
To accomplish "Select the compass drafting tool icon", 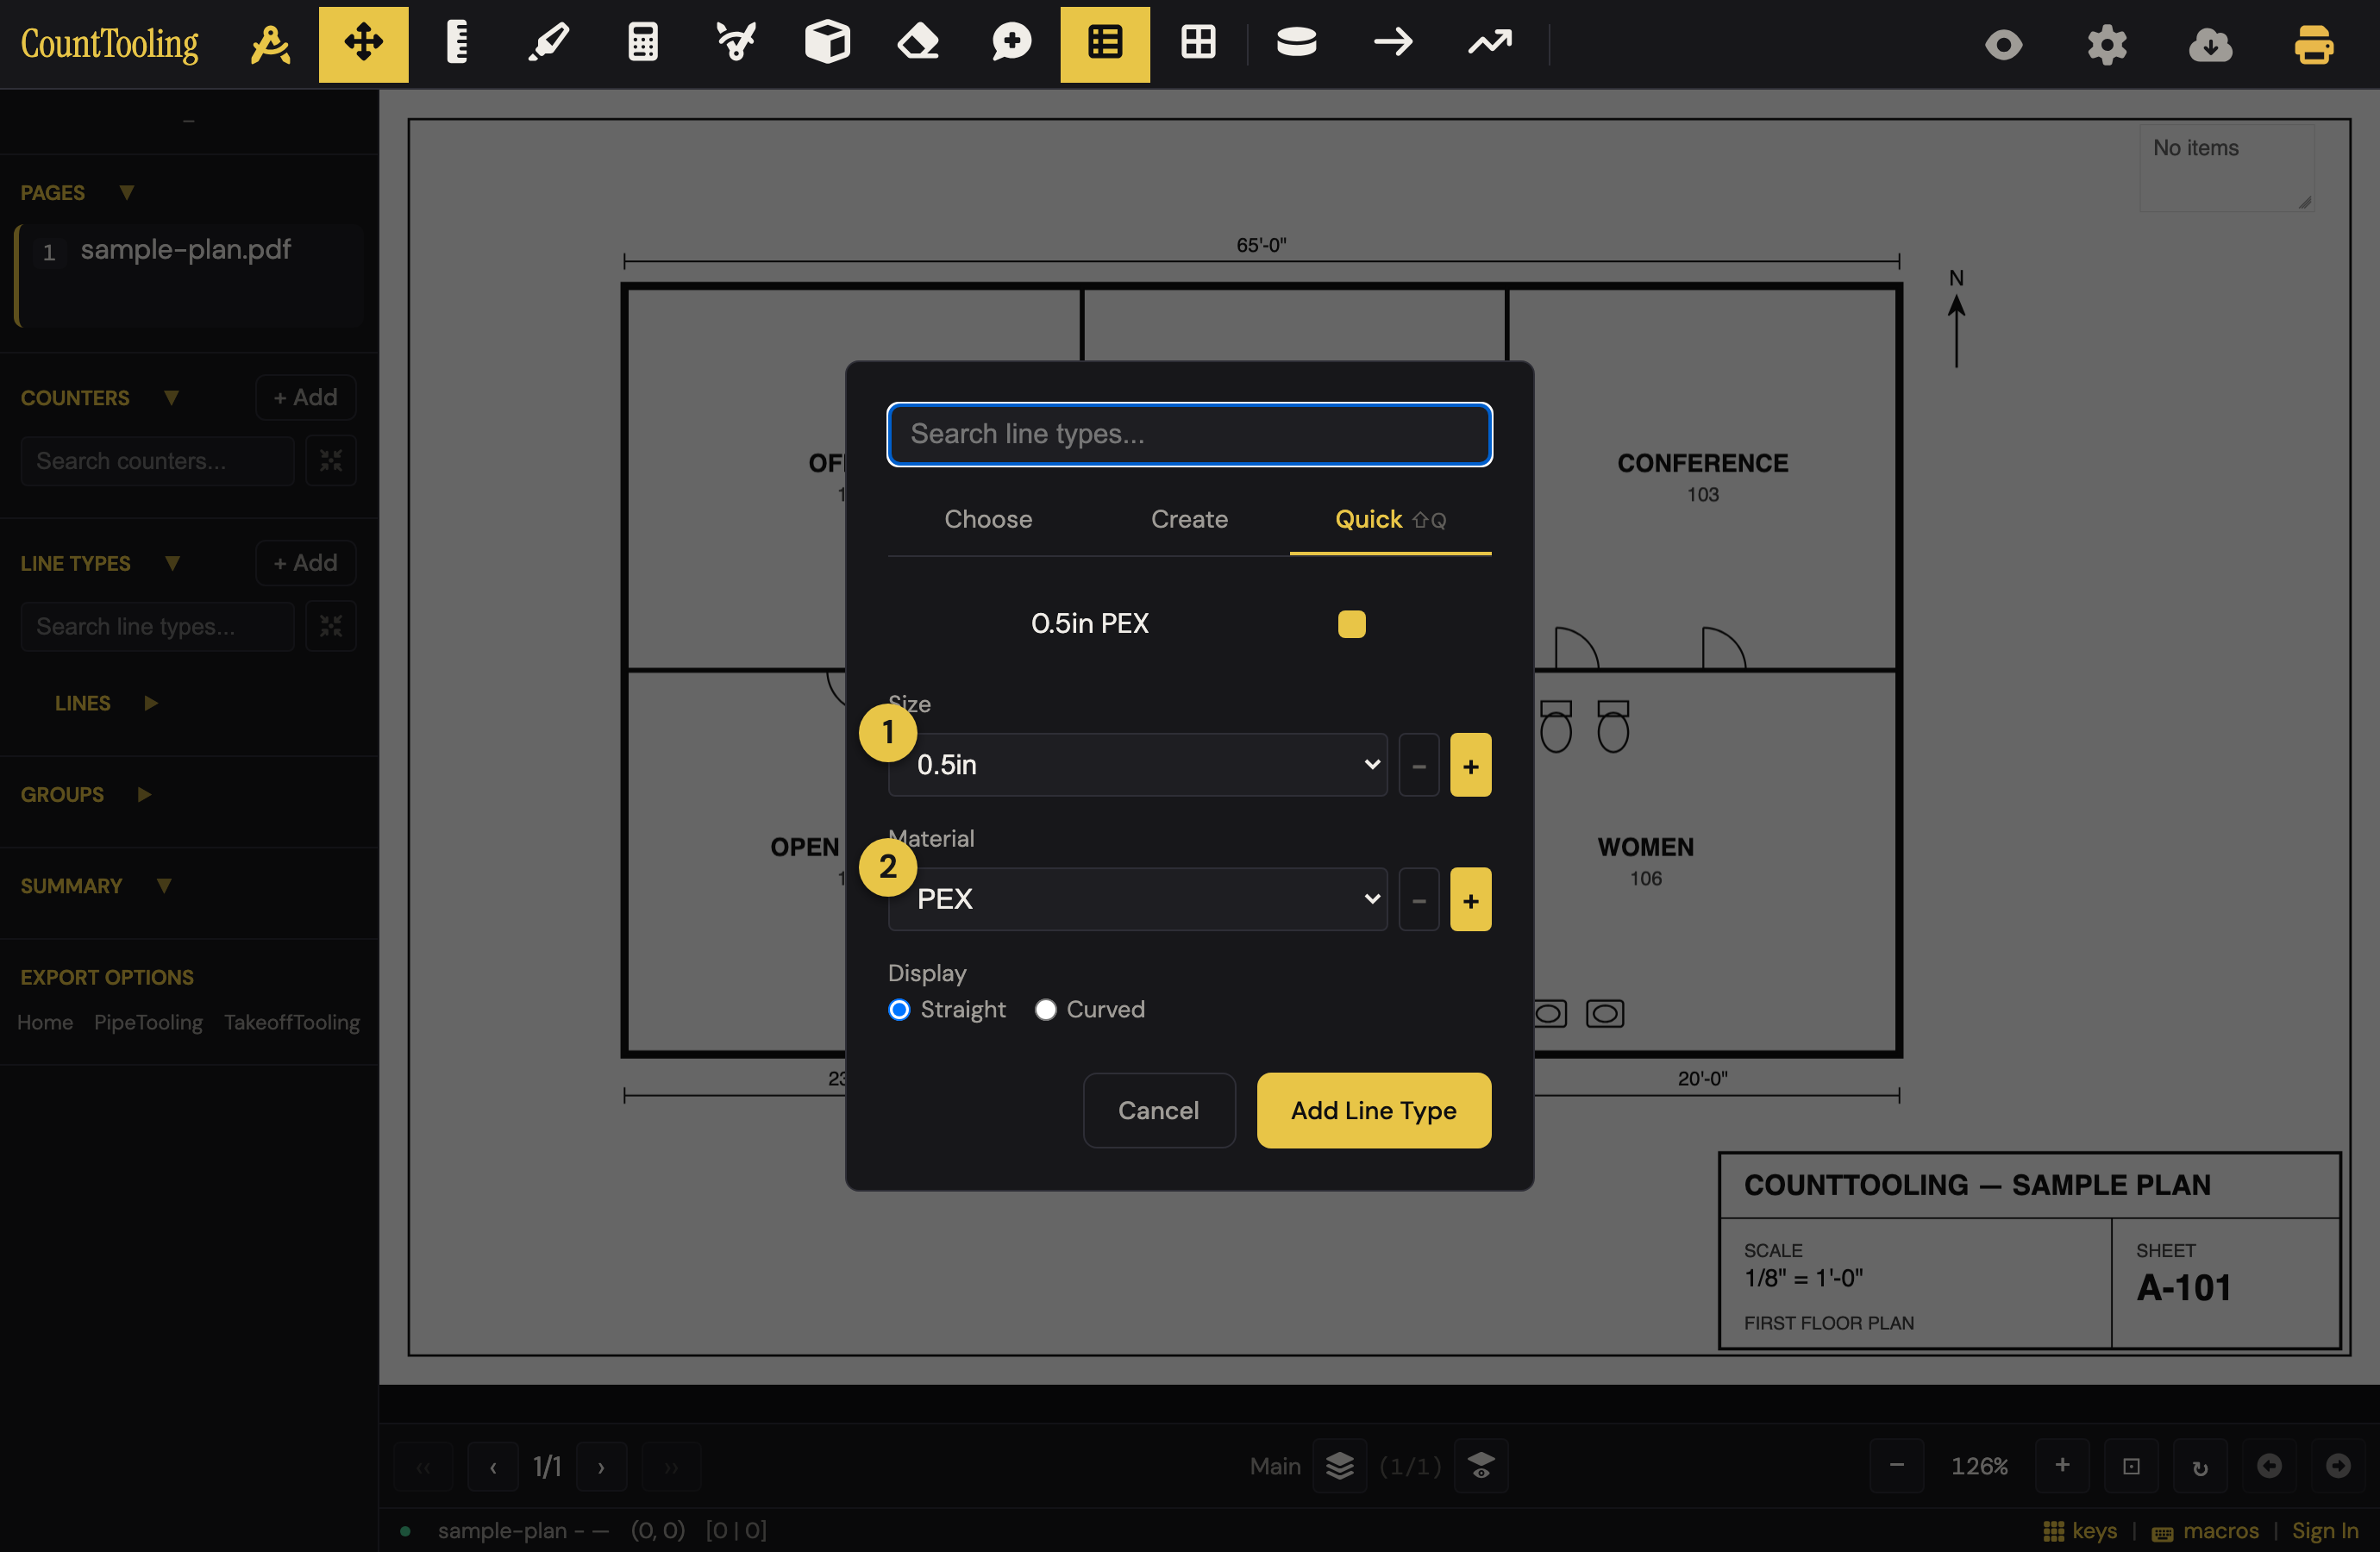I will (270, 44).
